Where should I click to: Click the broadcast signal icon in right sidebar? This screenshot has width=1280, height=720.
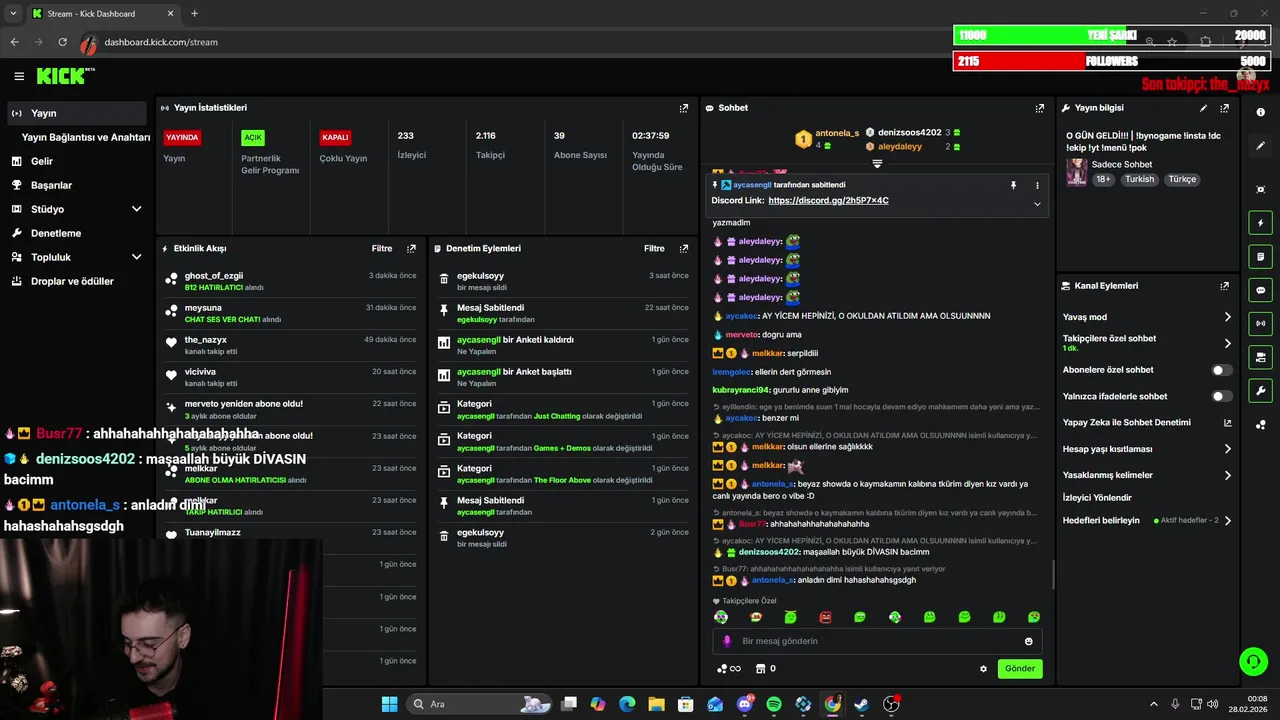[x=1260, y=324]
